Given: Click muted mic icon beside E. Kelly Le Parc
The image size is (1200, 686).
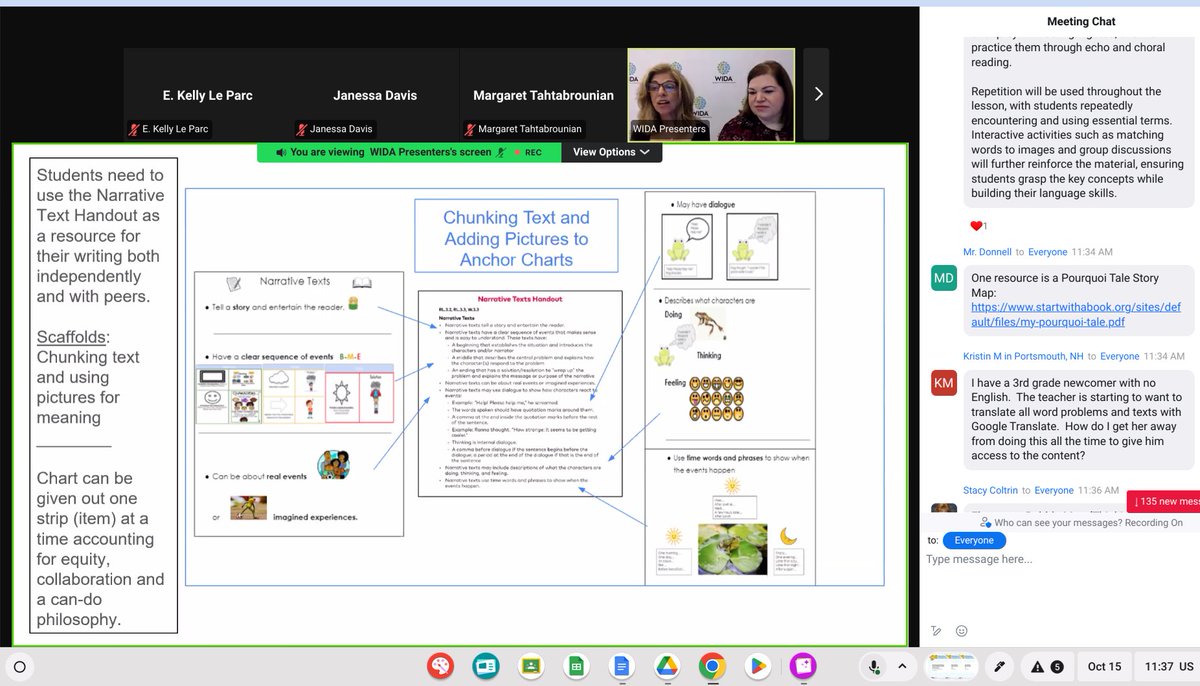Looking at the screenshot, I should [133, 129].
